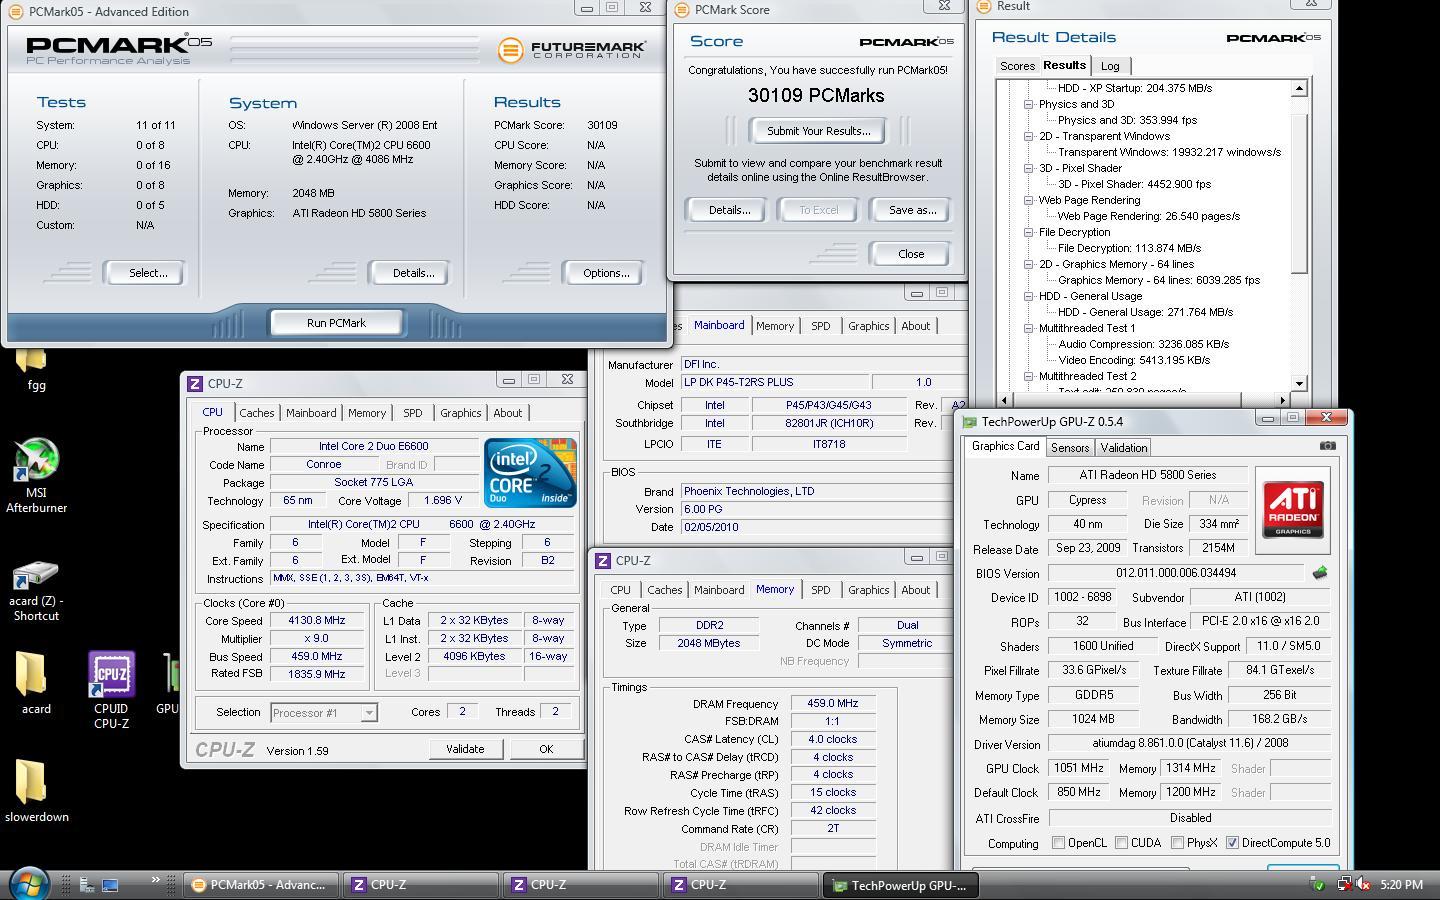
Task: Click the Options... button in PCMark05
Action: pos(605,273)
